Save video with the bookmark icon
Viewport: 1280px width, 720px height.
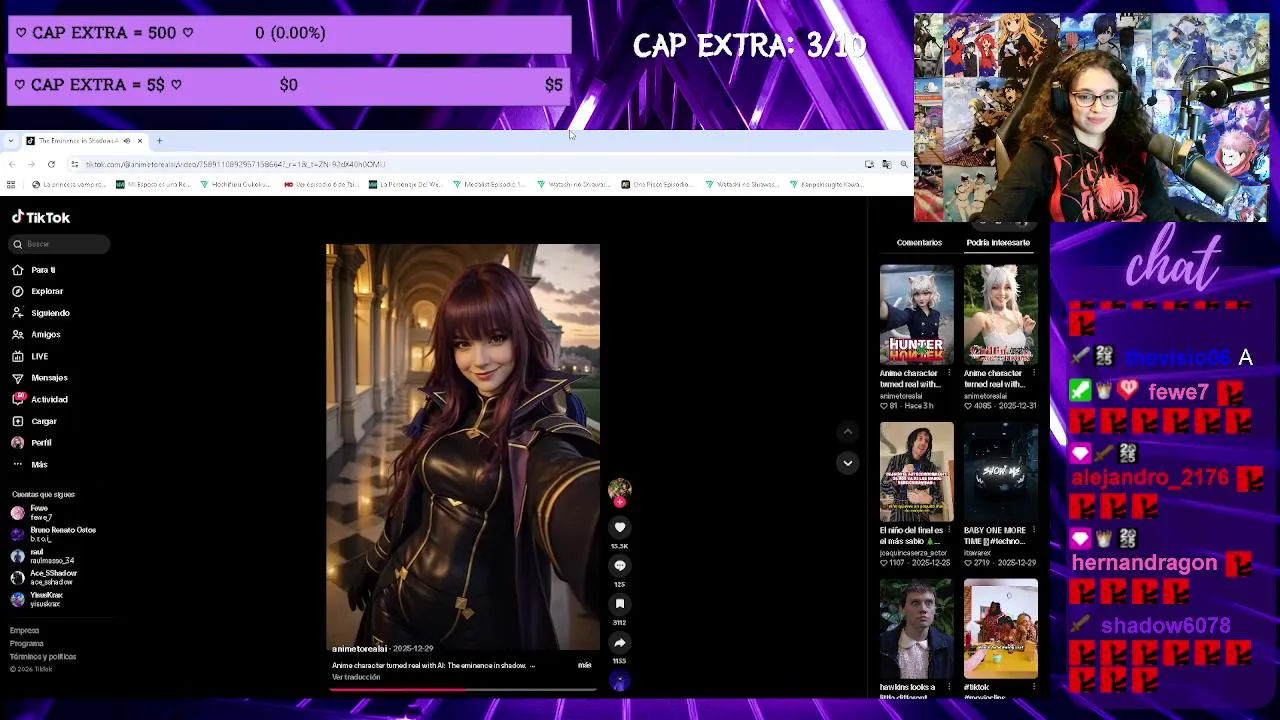click(x=619, y=604)
